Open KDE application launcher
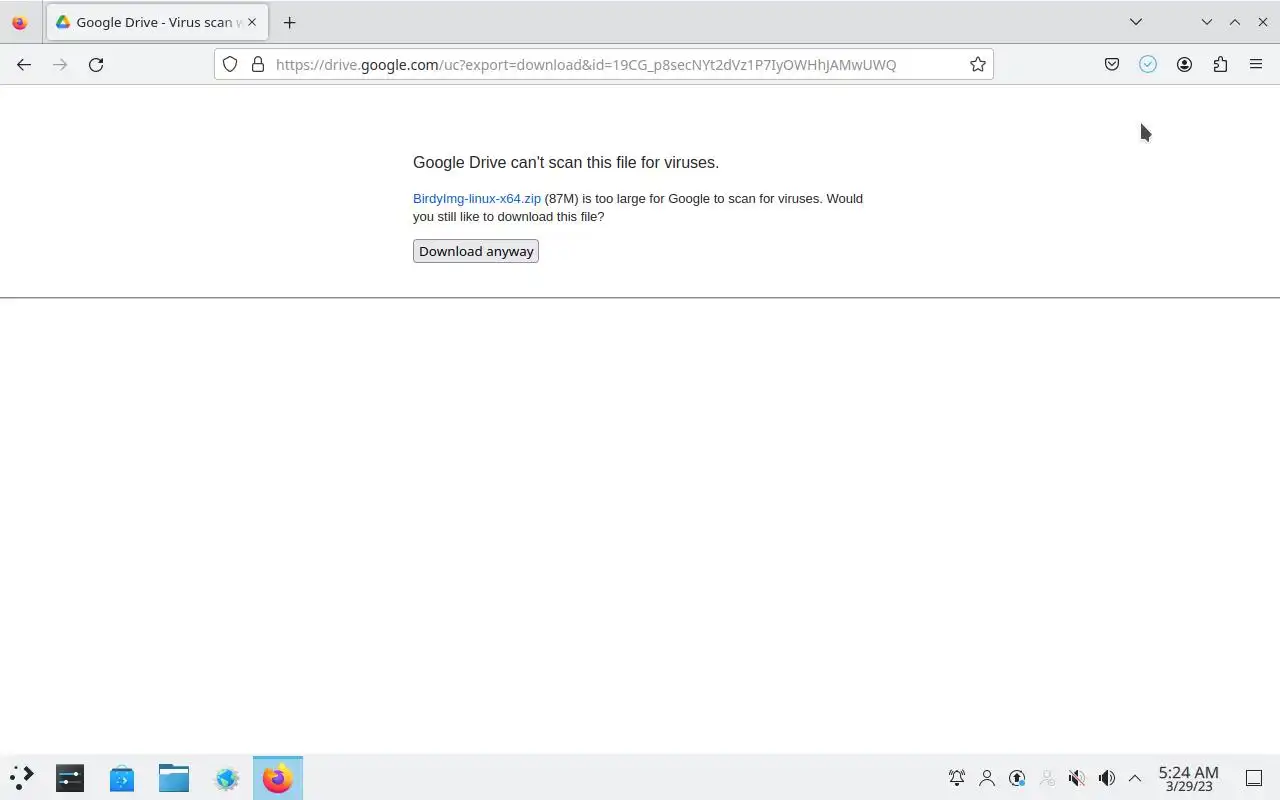 22,777
